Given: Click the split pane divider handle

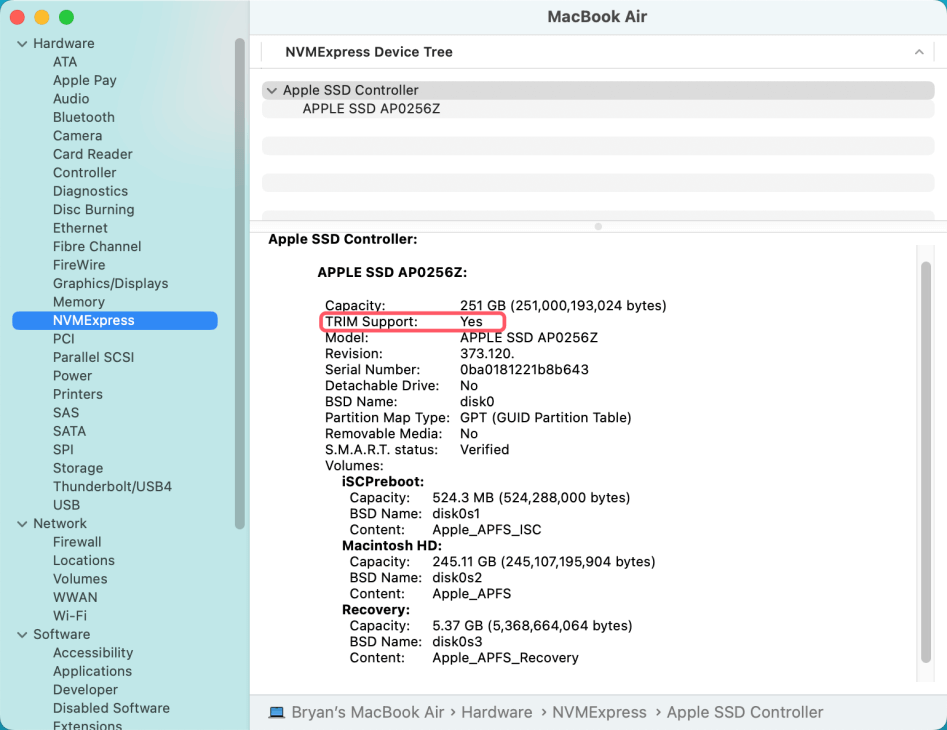Looking at the screenshot, I should [x=598, y=226].
